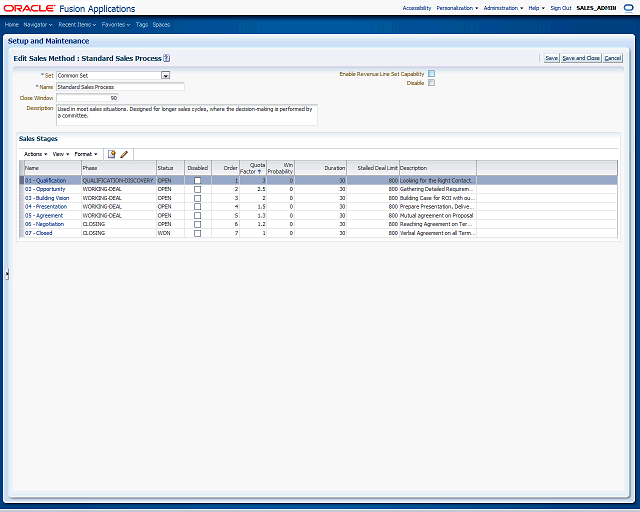Click the Create sales stage icon
Screen dimensions: 640x512
click(111, 154)
